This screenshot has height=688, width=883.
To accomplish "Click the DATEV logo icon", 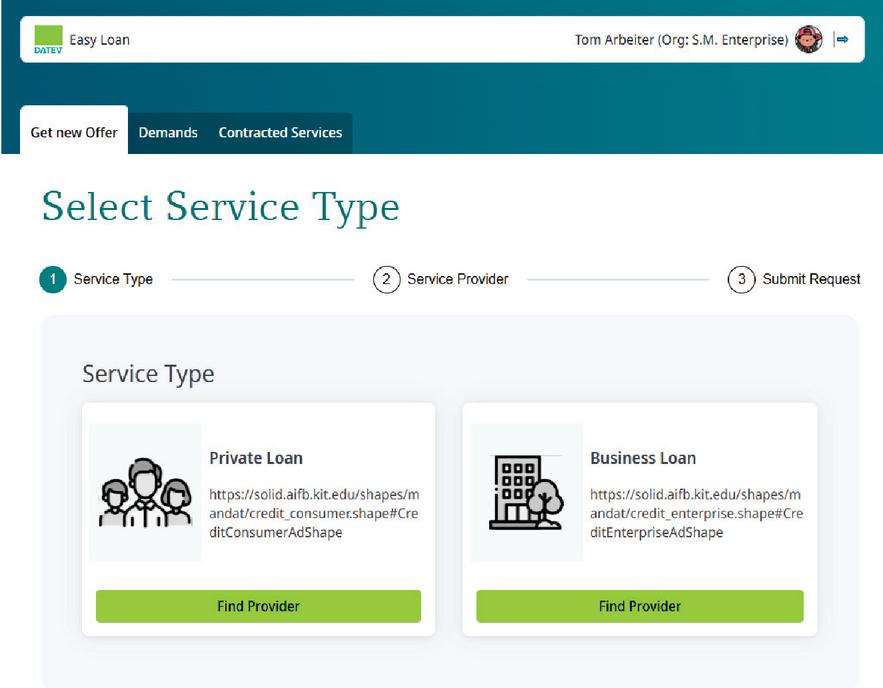I will point(48,40).
